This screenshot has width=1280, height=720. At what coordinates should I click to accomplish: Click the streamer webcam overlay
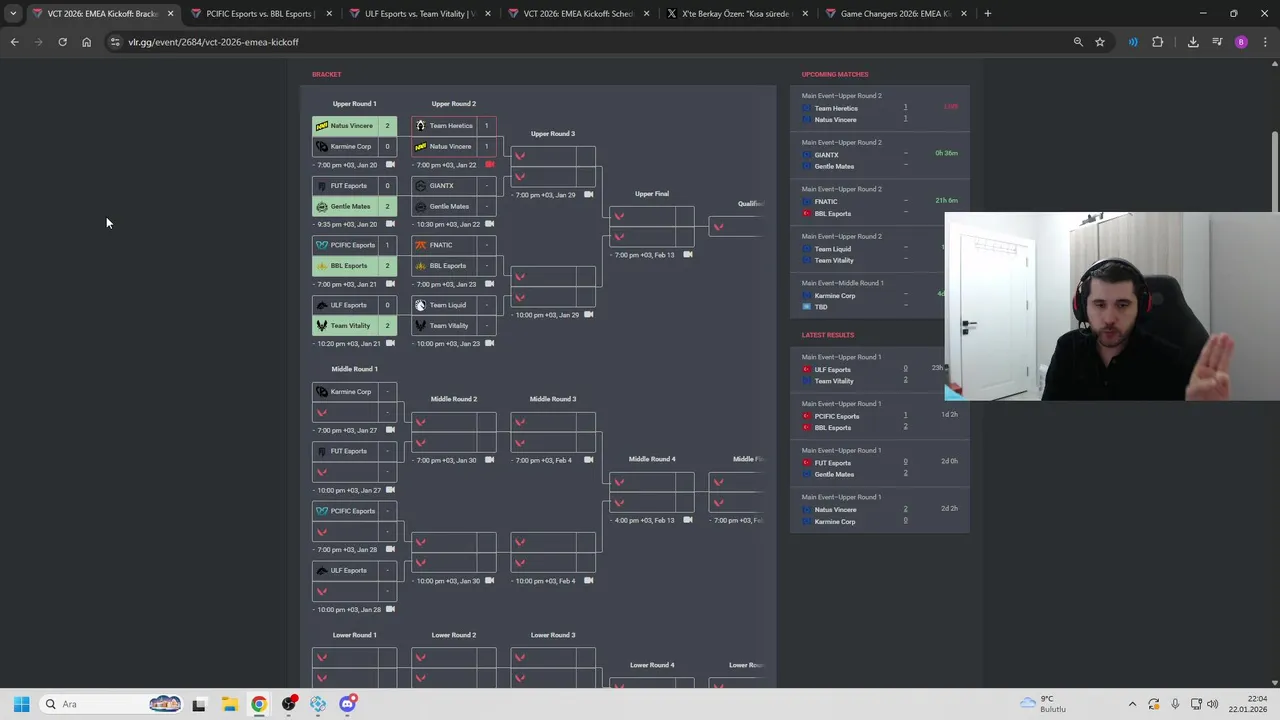tap(1112, 306)
